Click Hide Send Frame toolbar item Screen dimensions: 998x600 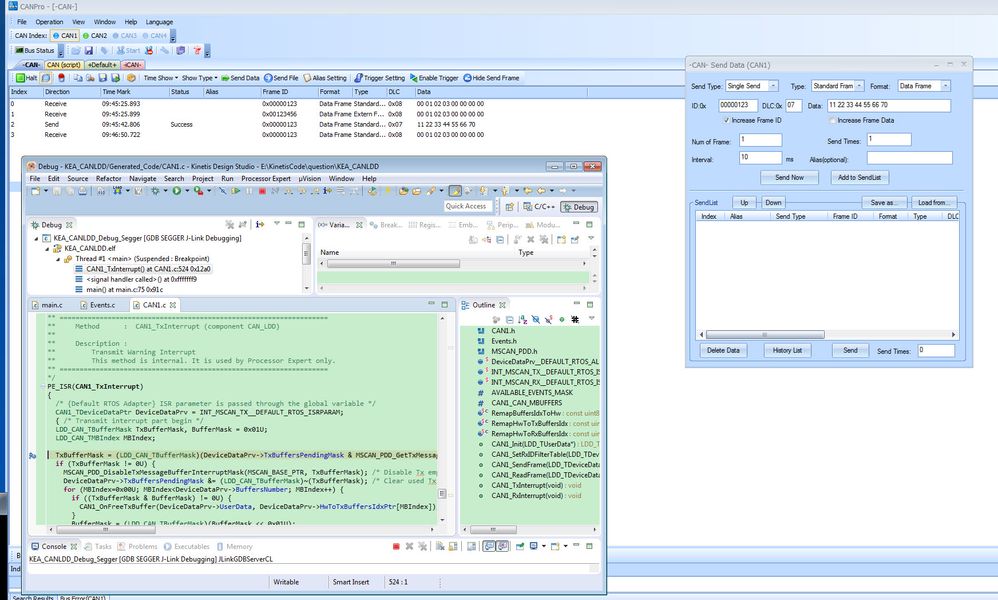click(x=491, y=78)
